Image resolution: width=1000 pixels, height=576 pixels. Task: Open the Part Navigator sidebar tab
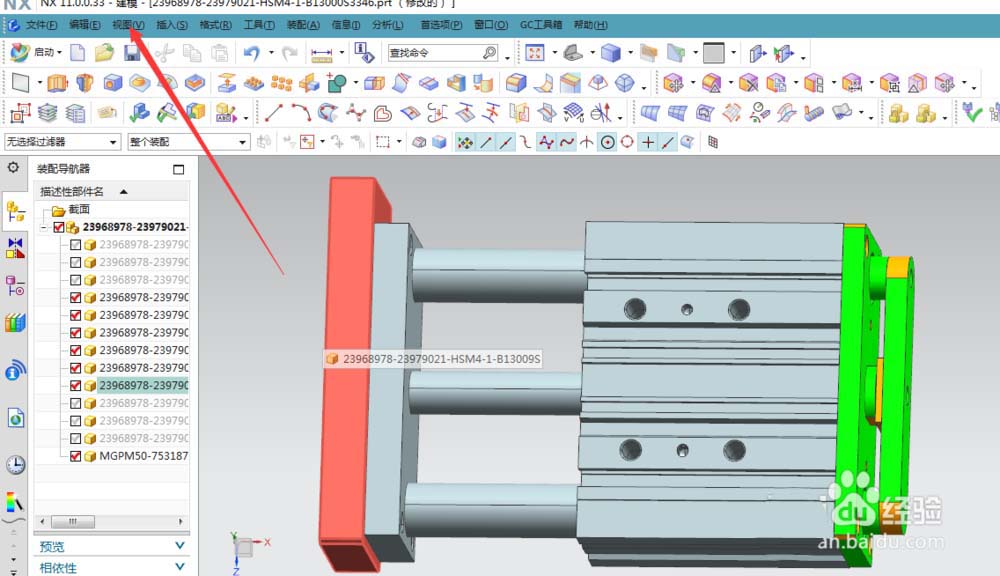click(x=15, y=286)
